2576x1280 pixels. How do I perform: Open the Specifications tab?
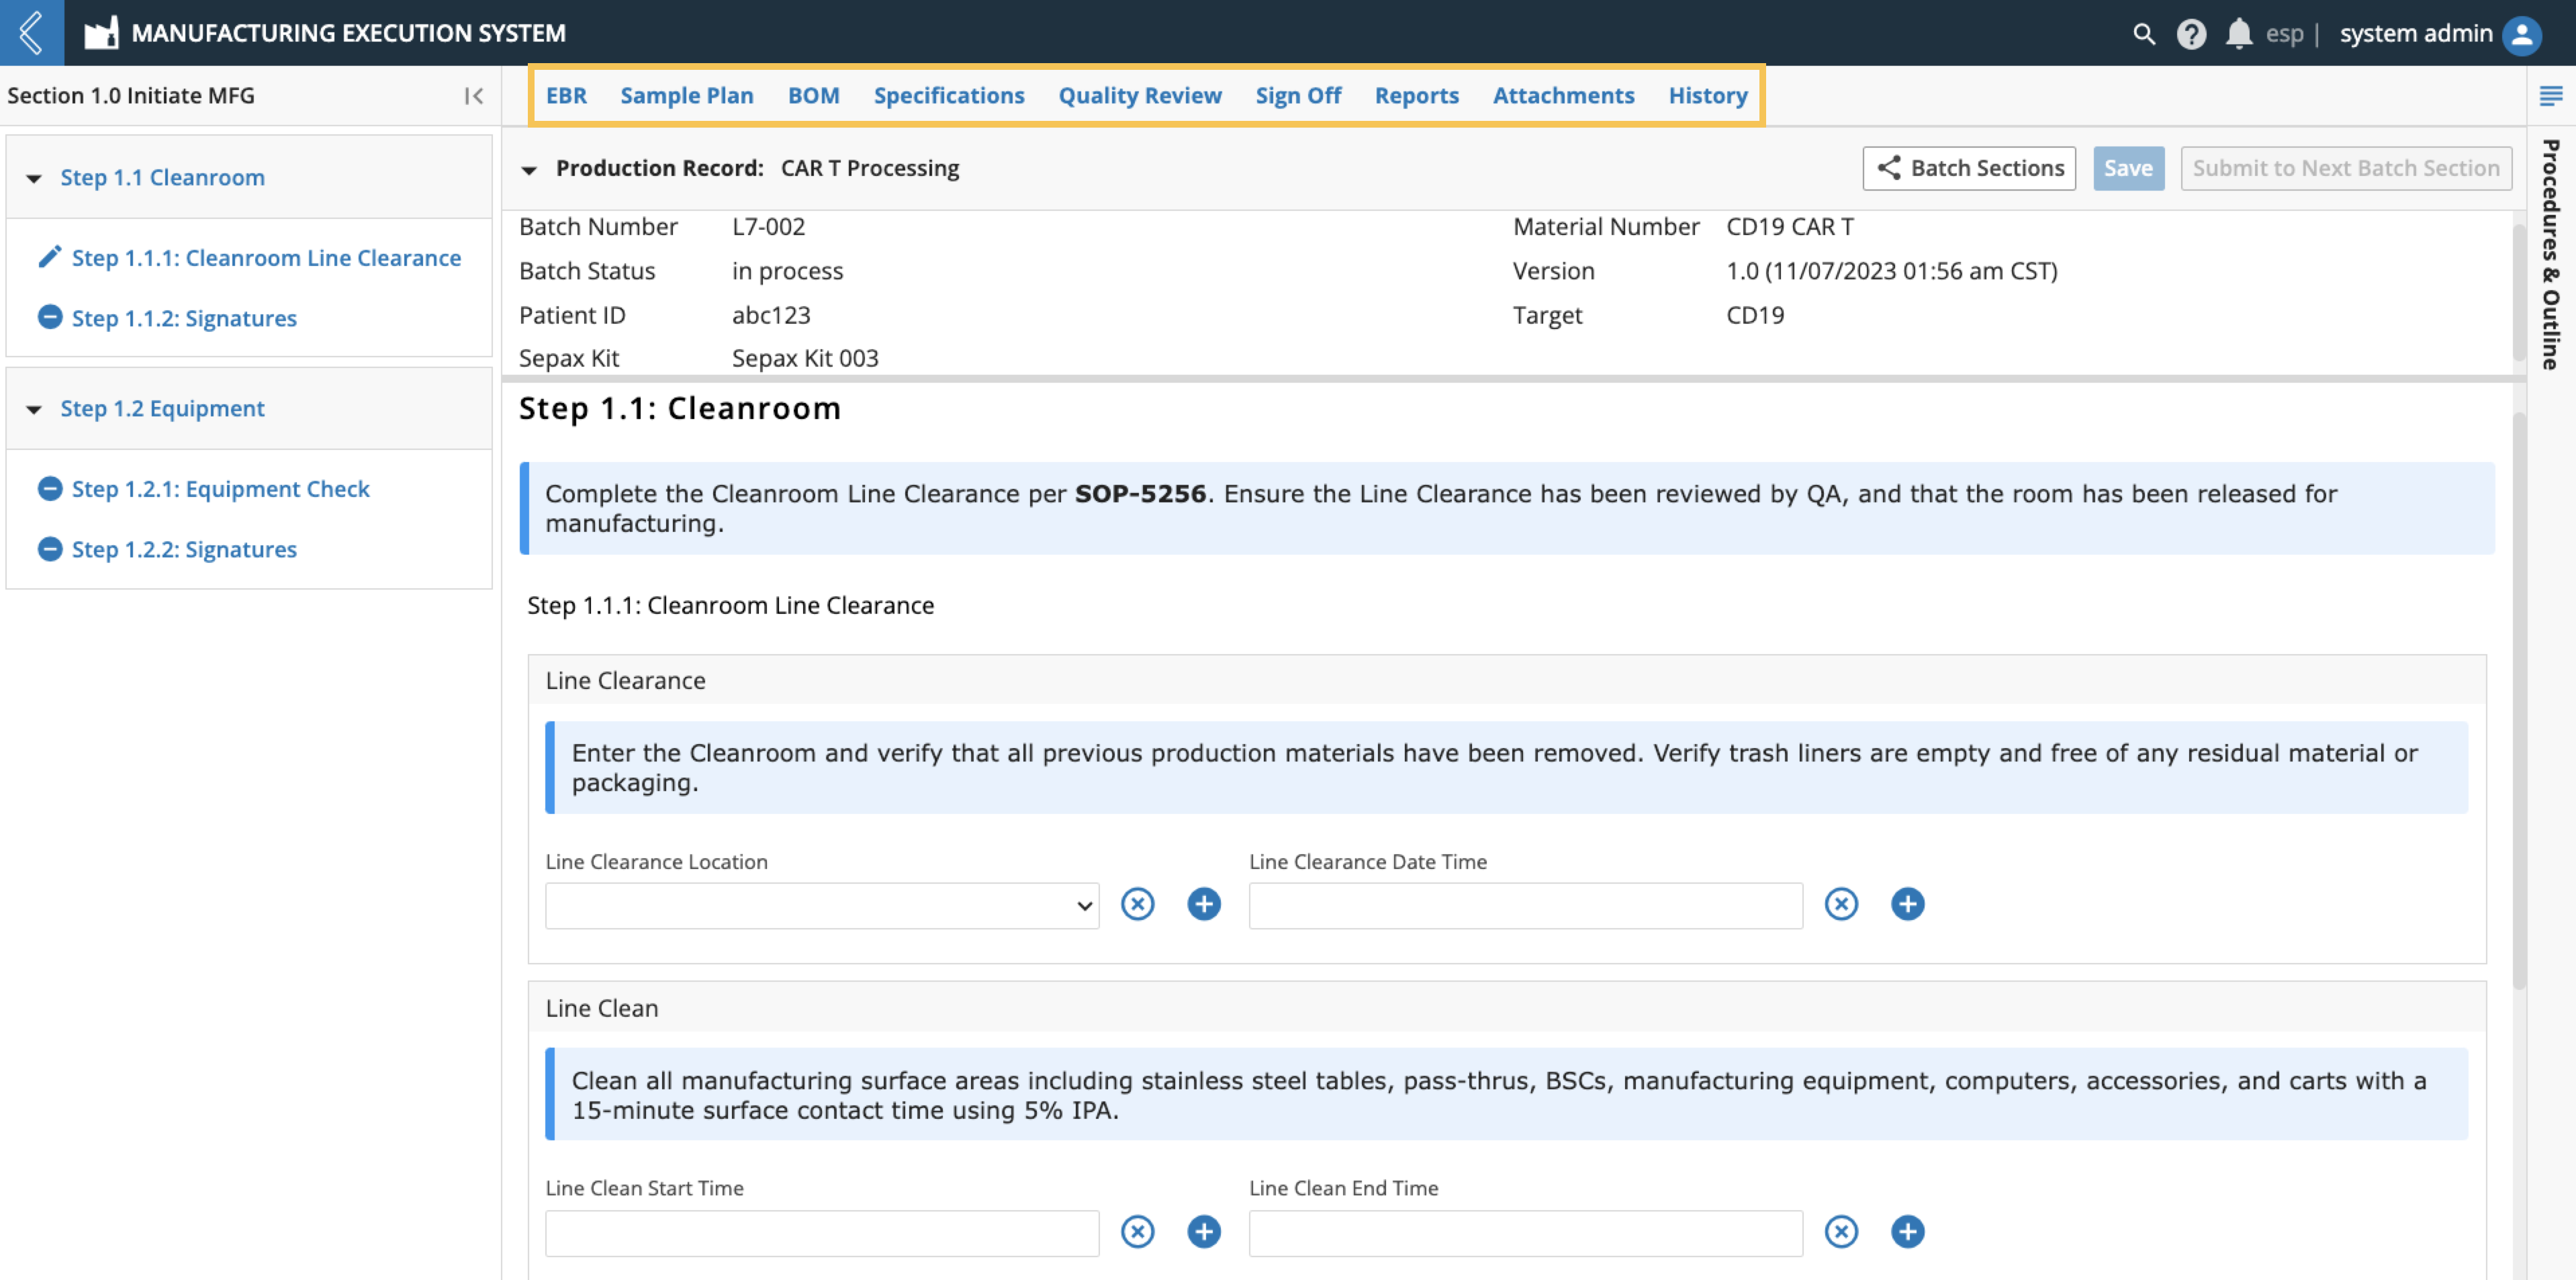coord(949,95)
